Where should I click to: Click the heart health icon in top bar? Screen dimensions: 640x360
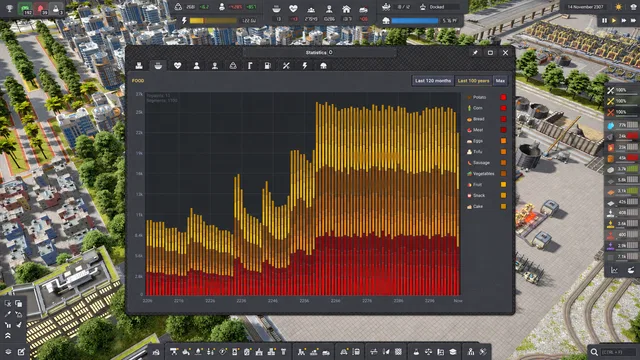click(293, 8)
